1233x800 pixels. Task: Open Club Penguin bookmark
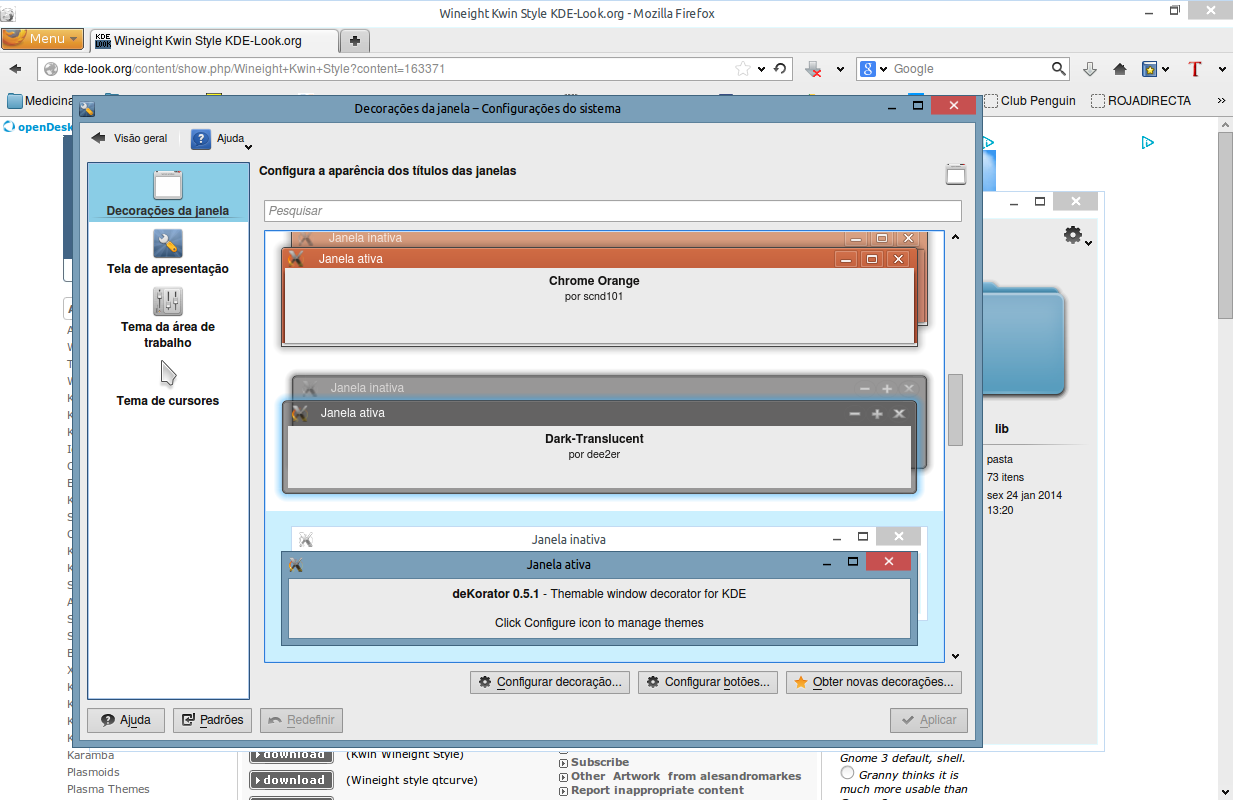1030,100
